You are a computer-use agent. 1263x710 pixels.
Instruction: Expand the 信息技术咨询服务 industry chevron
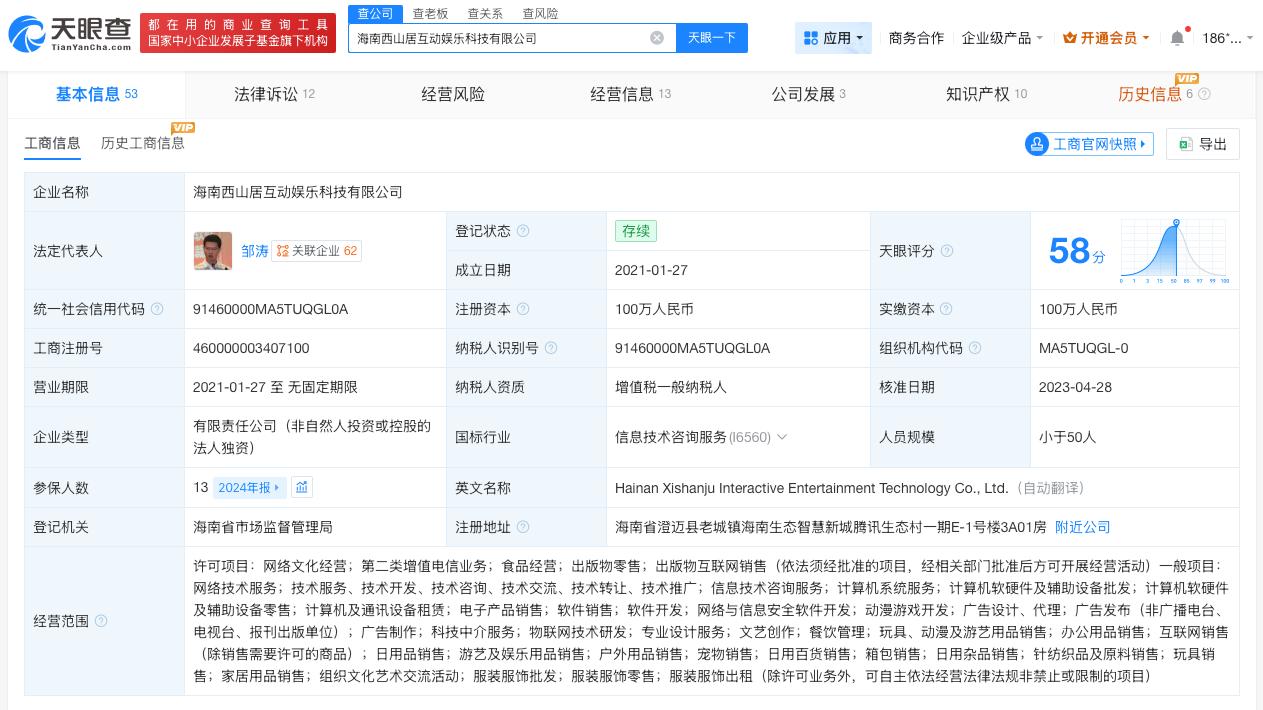(782, 437)
